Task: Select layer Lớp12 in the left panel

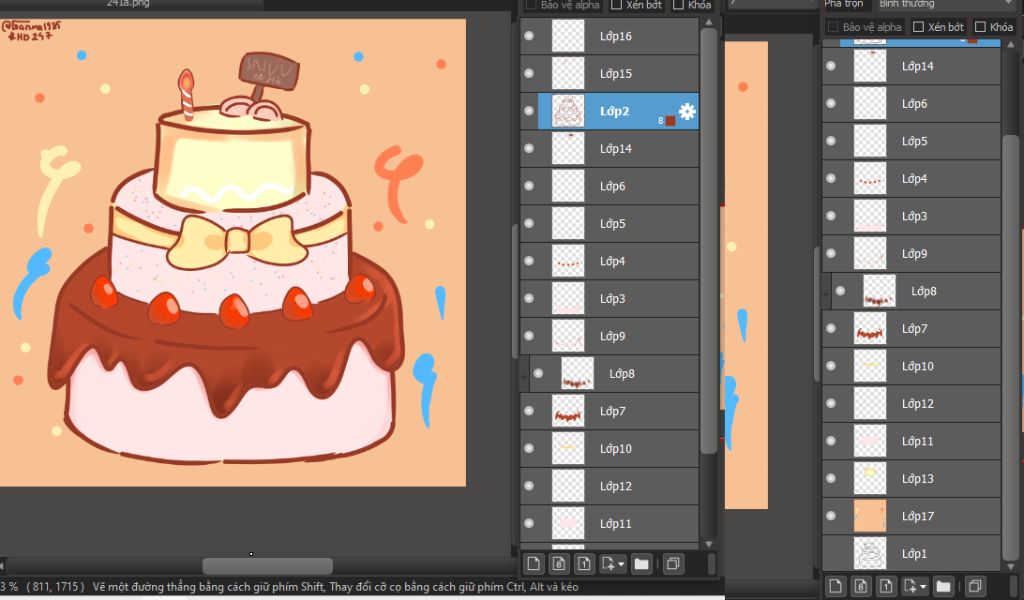Action: (609, 486)
